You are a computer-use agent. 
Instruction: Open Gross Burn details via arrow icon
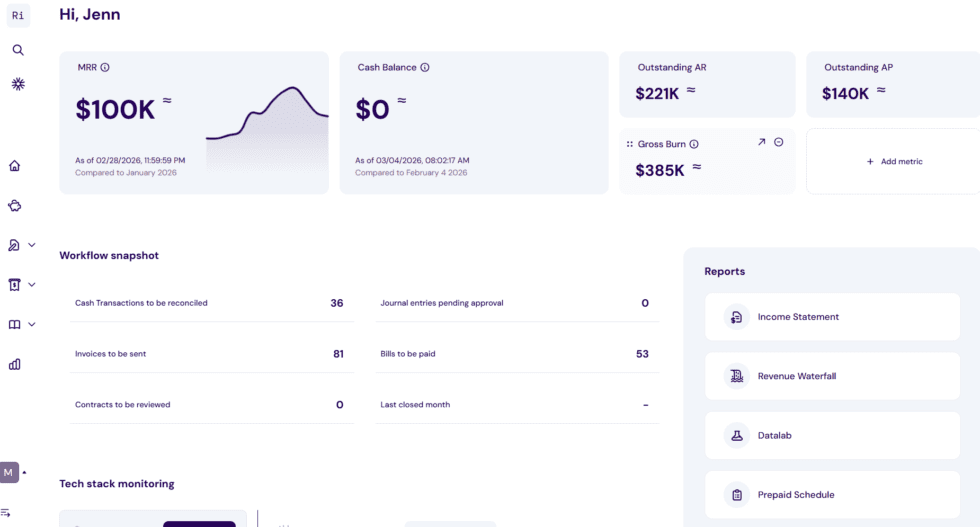[761, 142]
